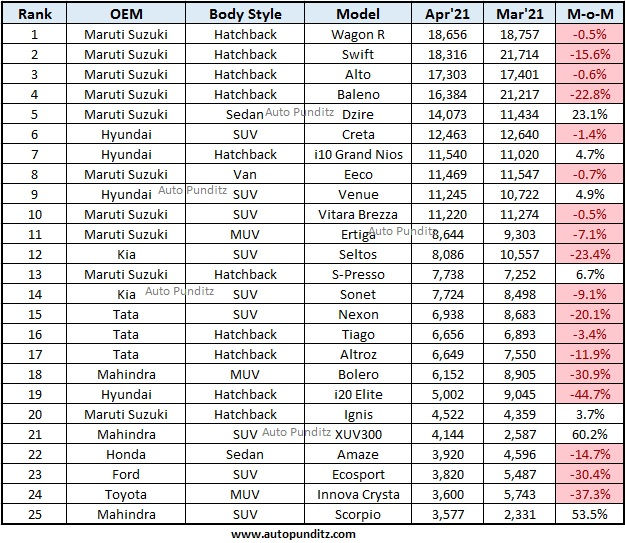
Task: Select the Body Style column header
Action: point(245,15)
